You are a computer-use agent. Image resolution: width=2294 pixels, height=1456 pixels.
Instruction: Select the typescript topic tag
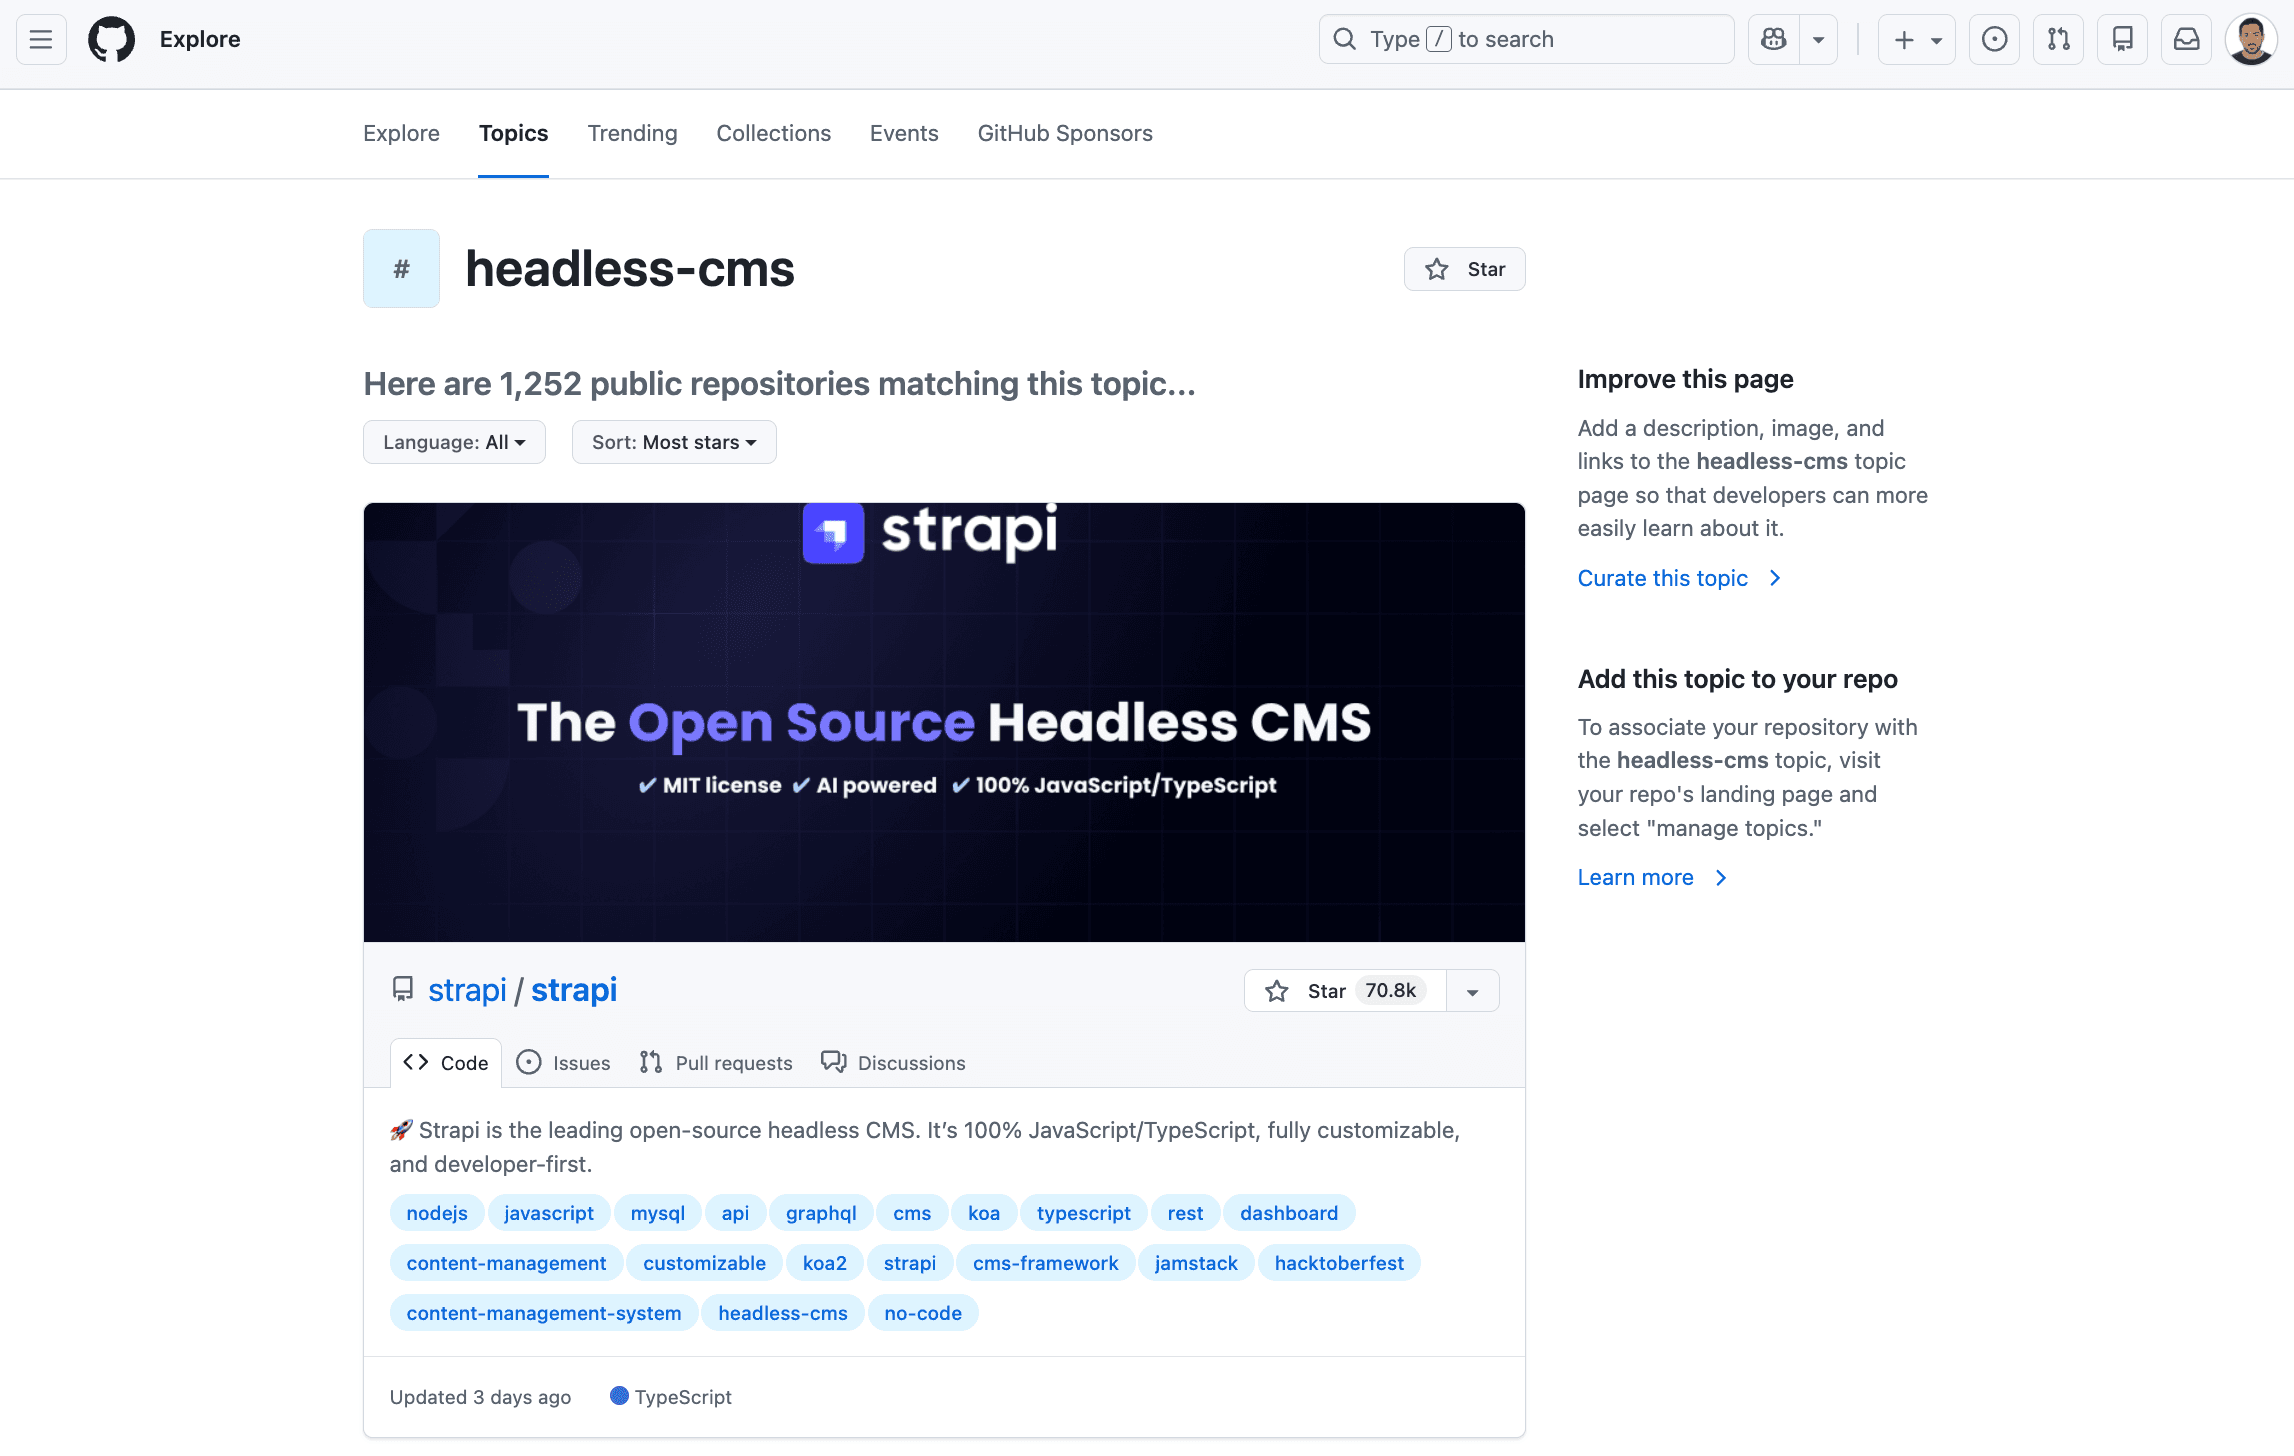(1083, 1213)
